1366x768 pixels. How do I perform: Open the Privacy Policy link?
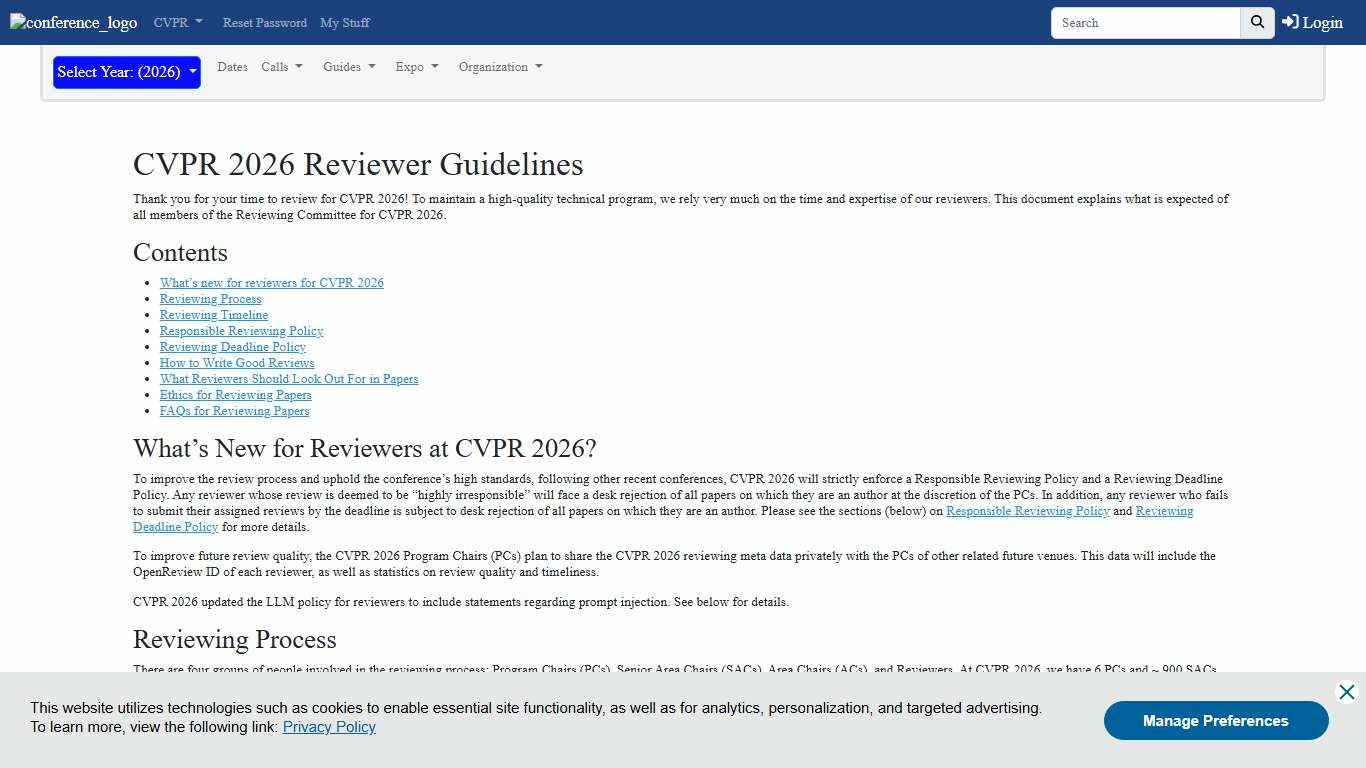point(329,727)
